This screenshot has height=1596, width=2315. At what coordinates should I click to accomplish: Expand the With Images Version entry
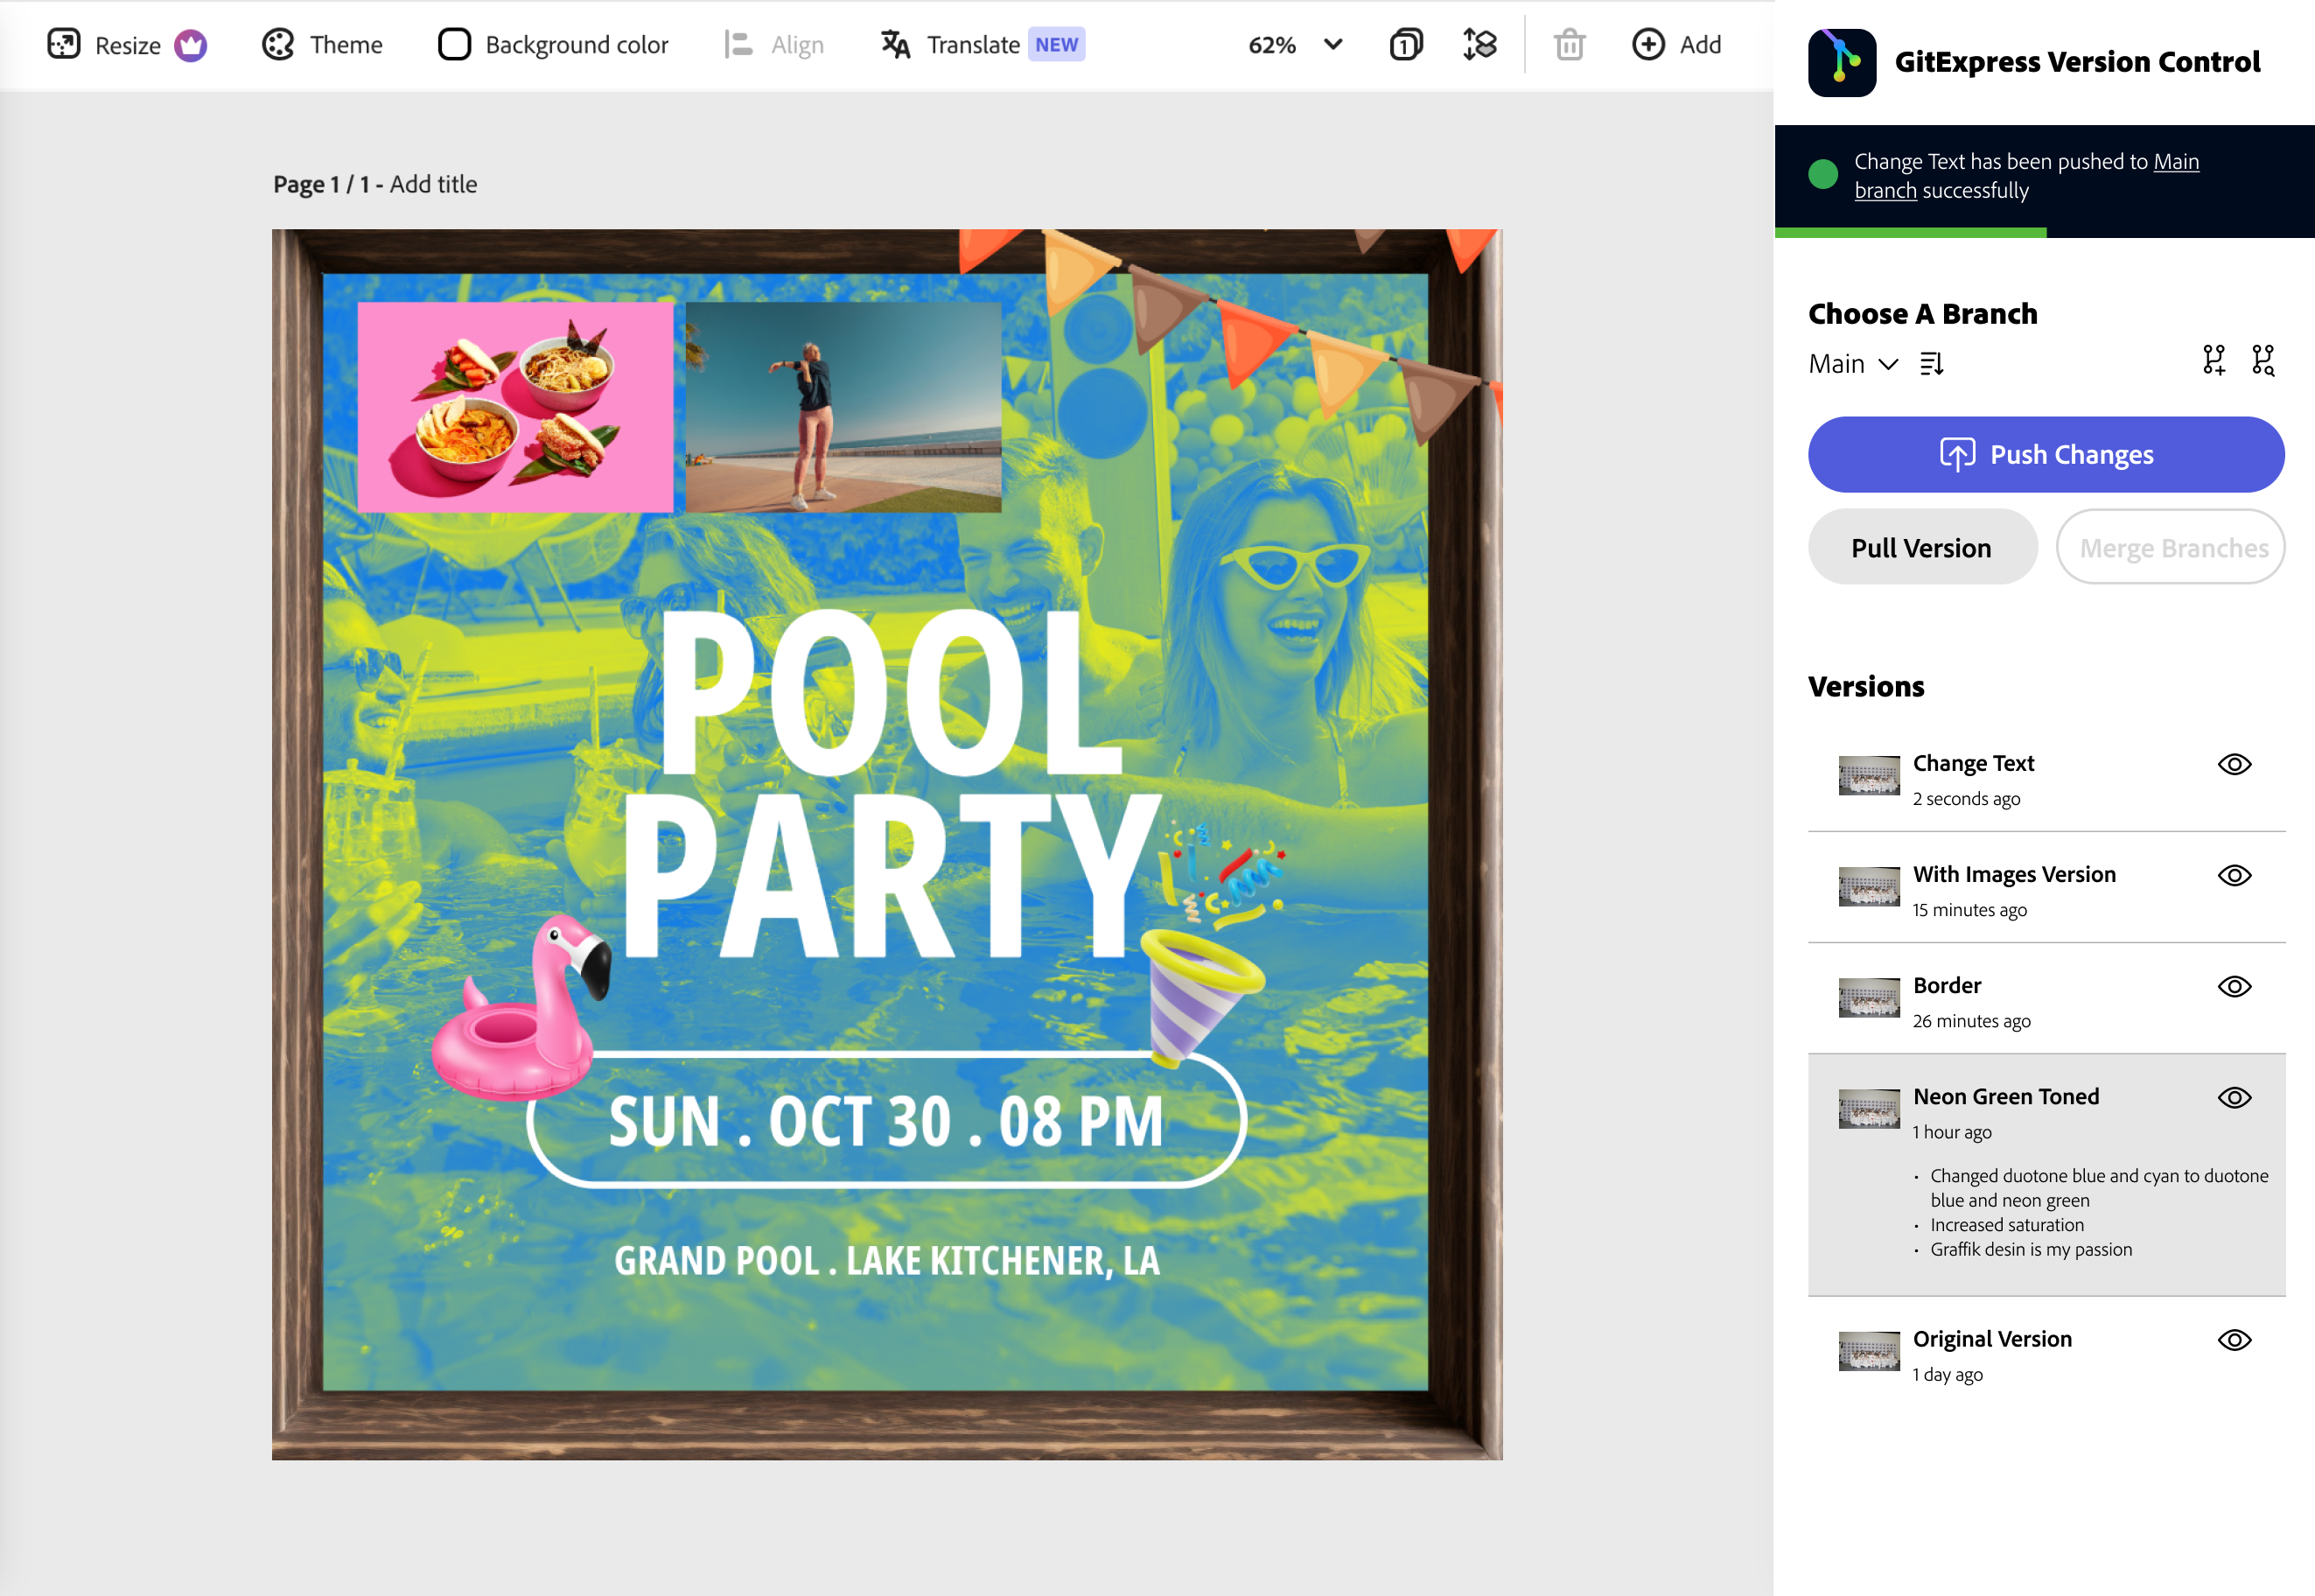(2013, 875)
